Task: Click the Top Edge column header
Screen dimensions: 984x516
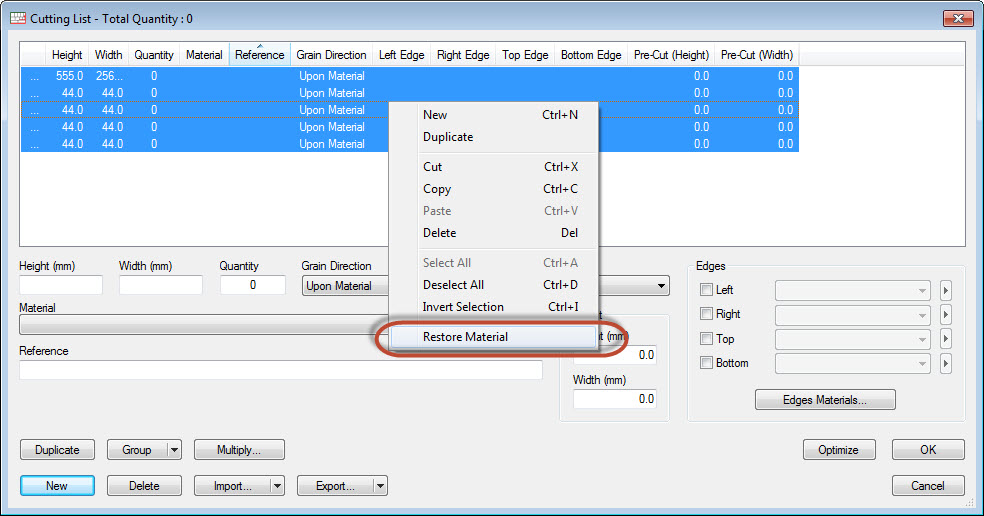Action: pos(525,55)
